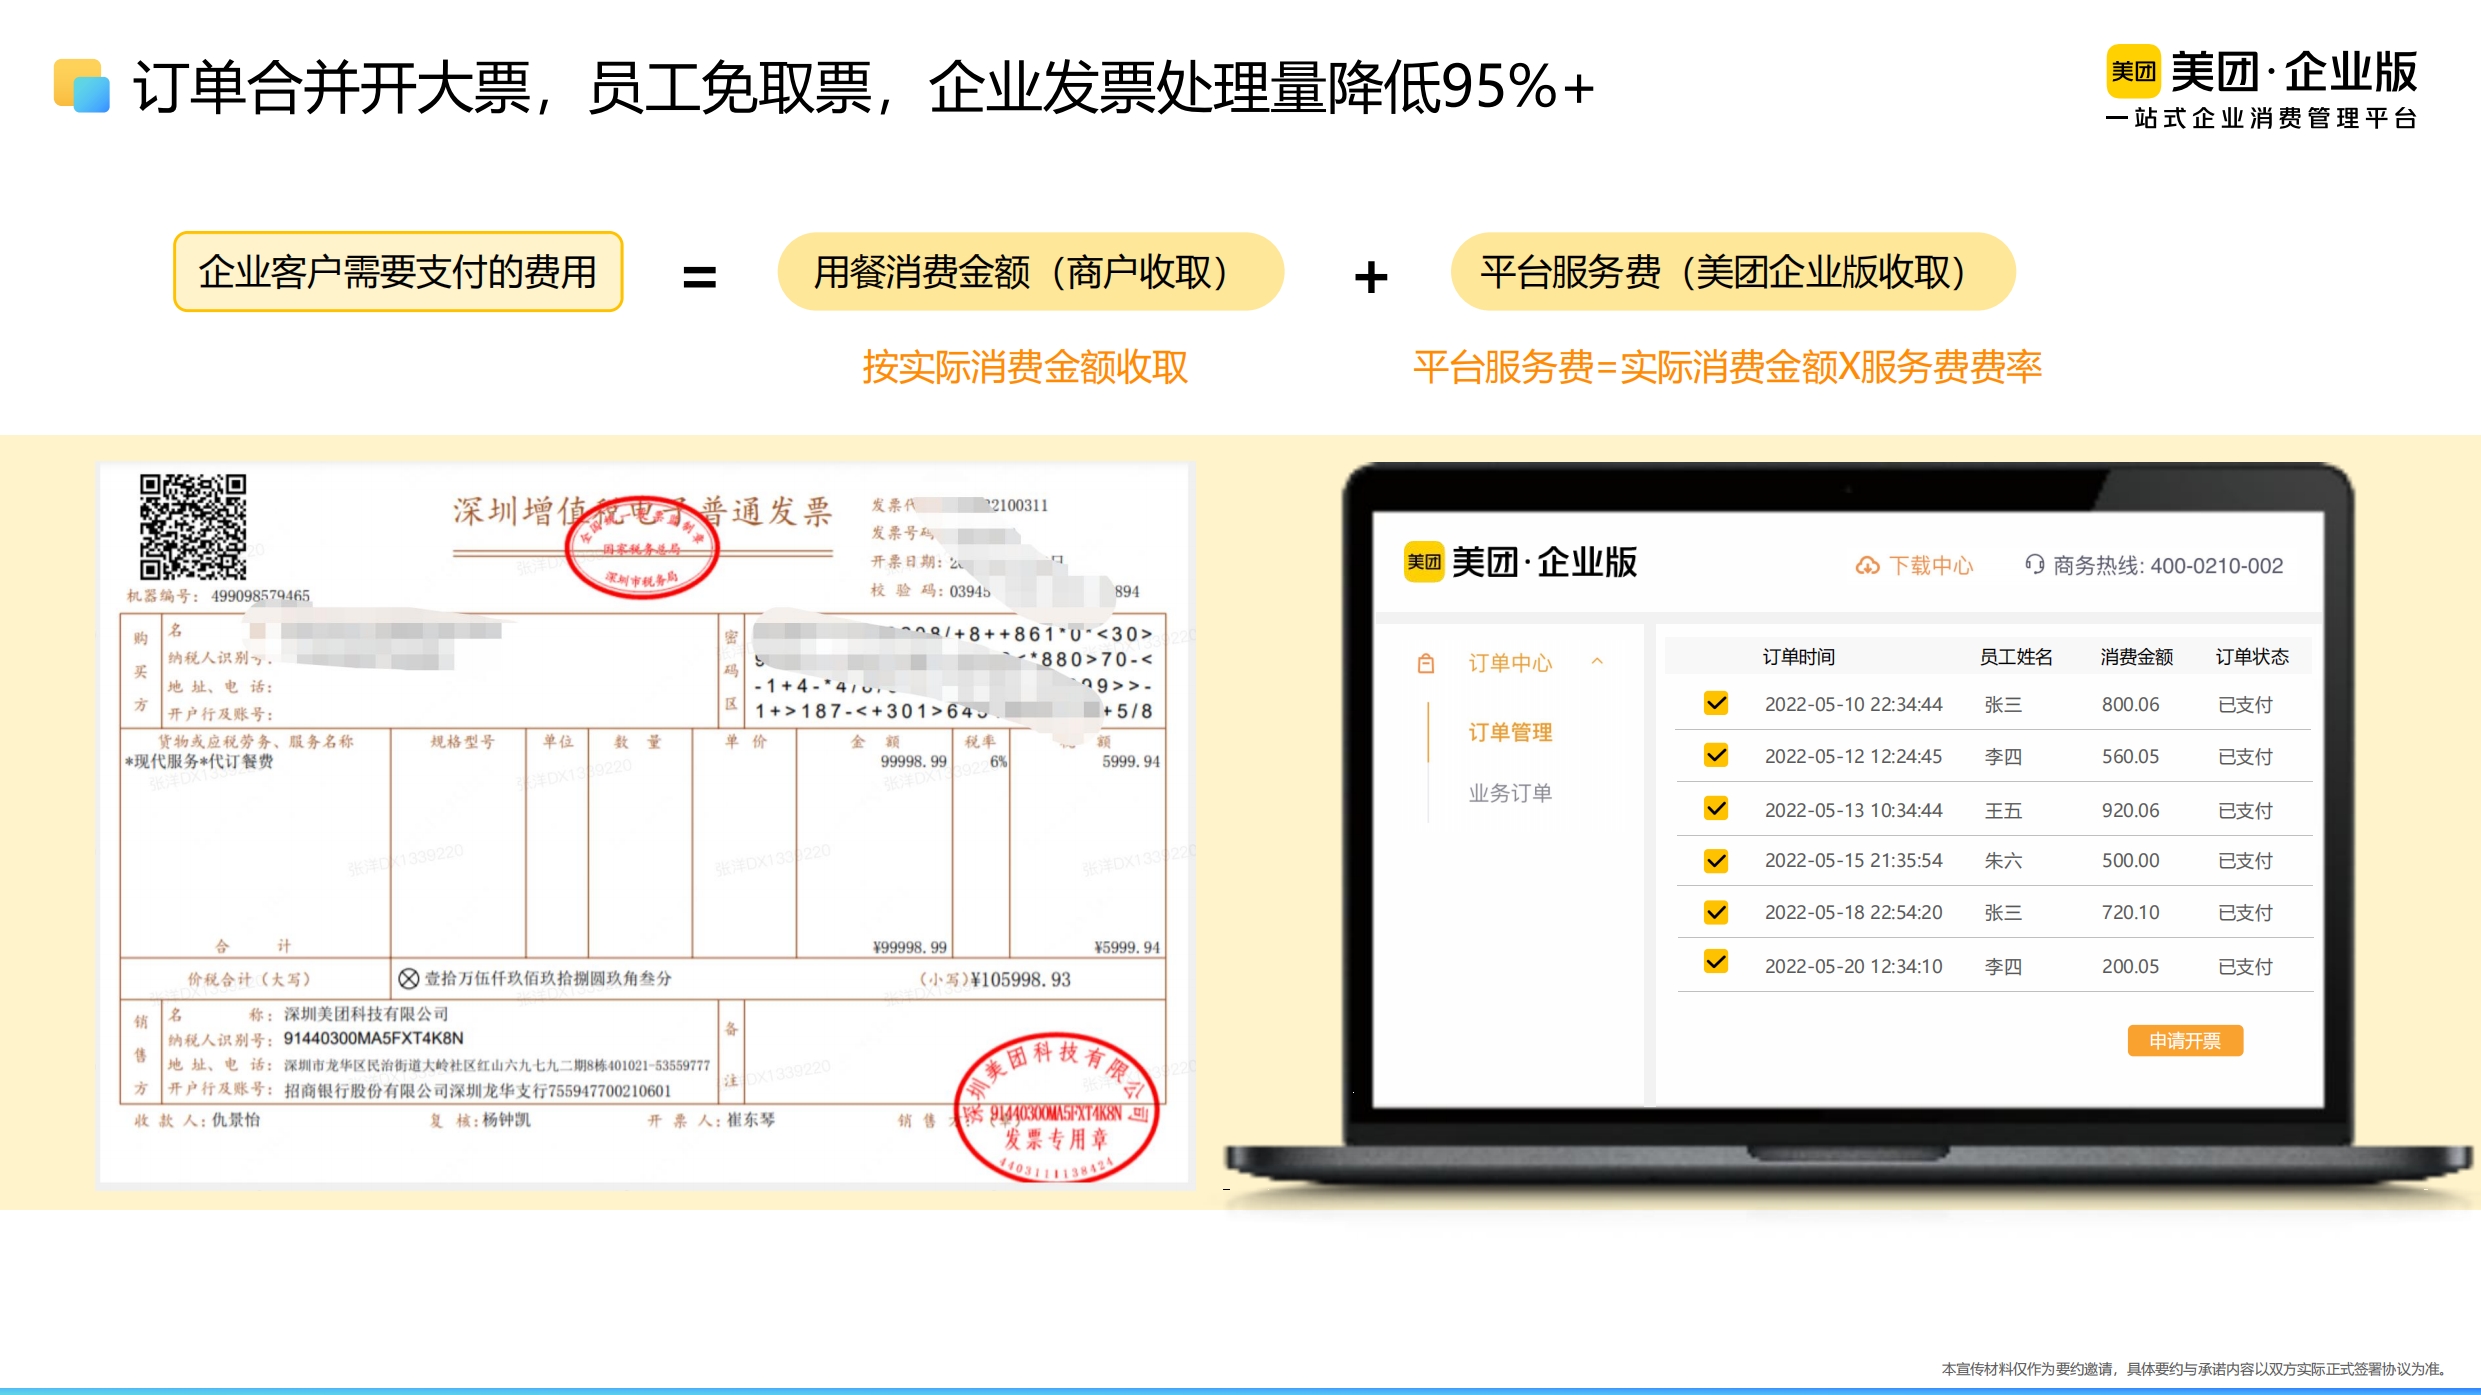Click the invoice thumbnail image
Screen dimensions: 2481x1395
pyautogui.click(x=645, y=824)
